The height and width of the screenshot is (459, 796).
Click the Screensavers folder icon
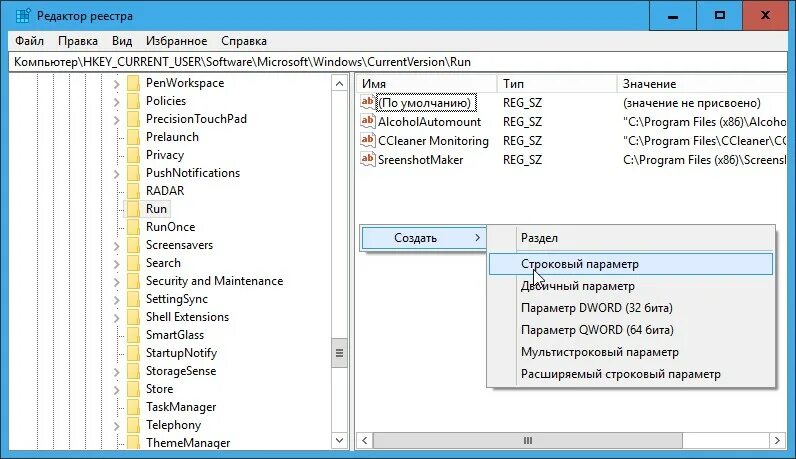click(134, 245)
